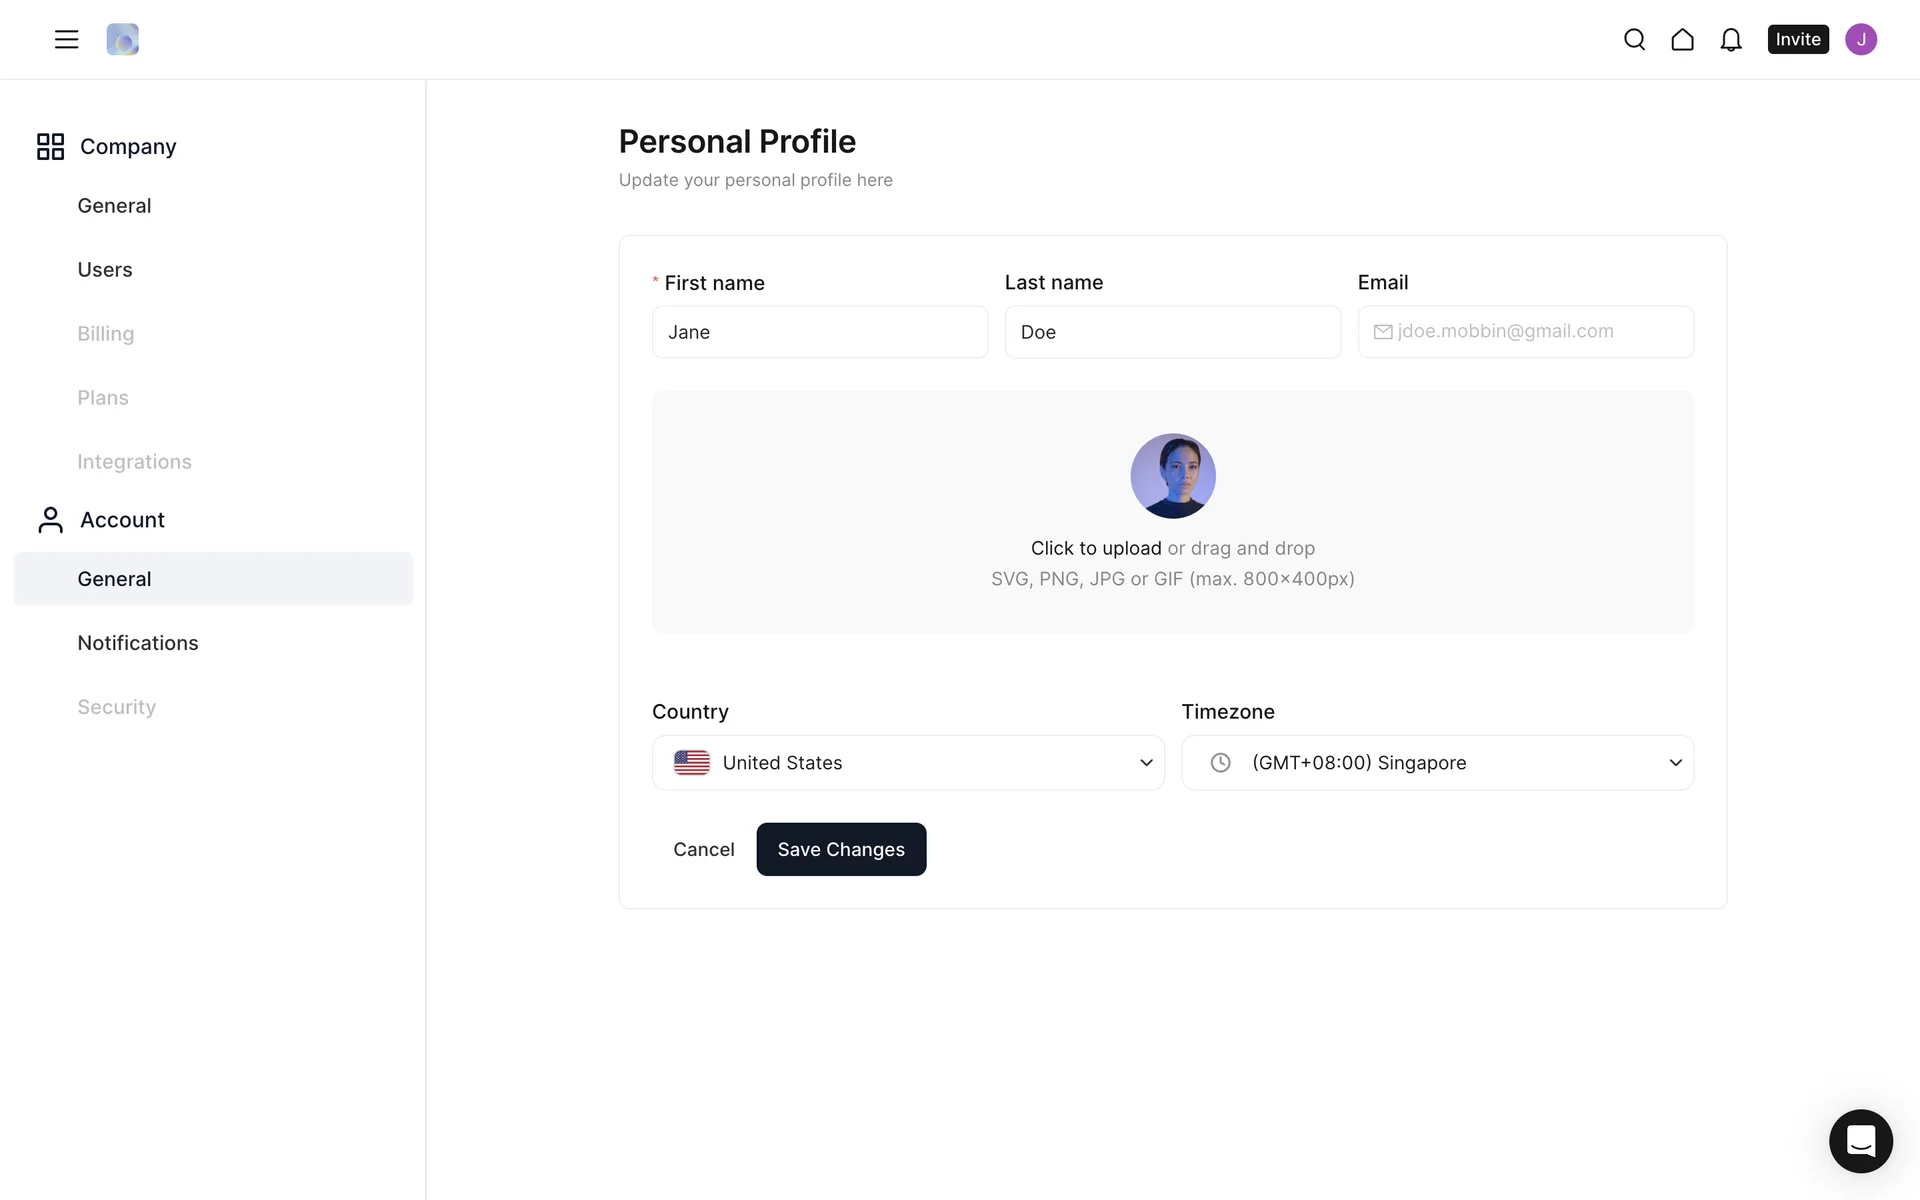Expand the Timezone dropdown chevron
Screen dimensions: 1920x1200
point(1675,763)
